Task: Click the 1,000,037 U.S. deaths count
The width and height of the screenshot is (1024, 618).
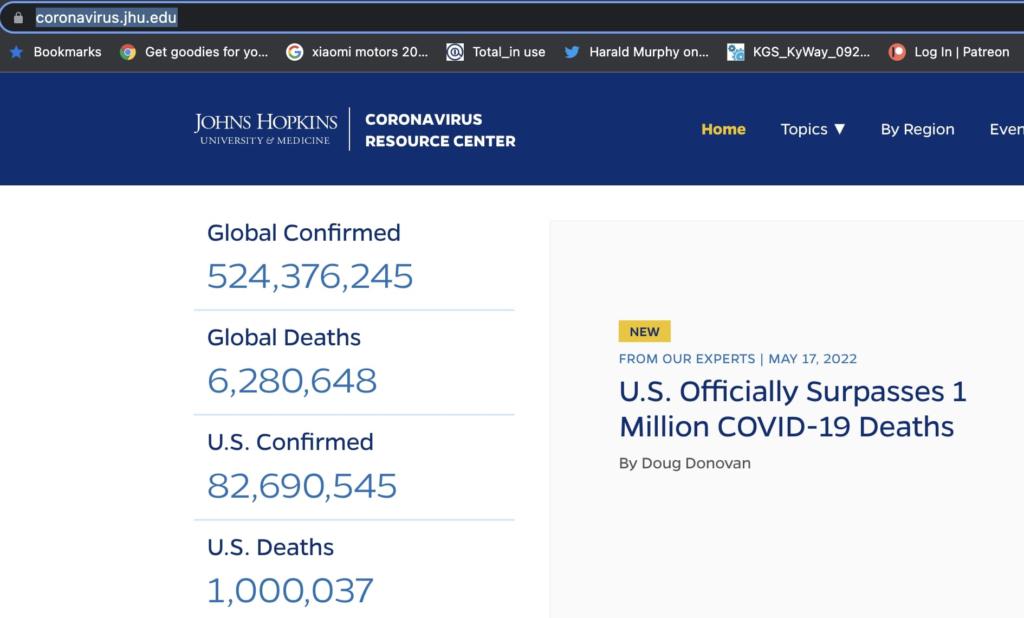Action: pyautogui.click(x=290, y=590)
